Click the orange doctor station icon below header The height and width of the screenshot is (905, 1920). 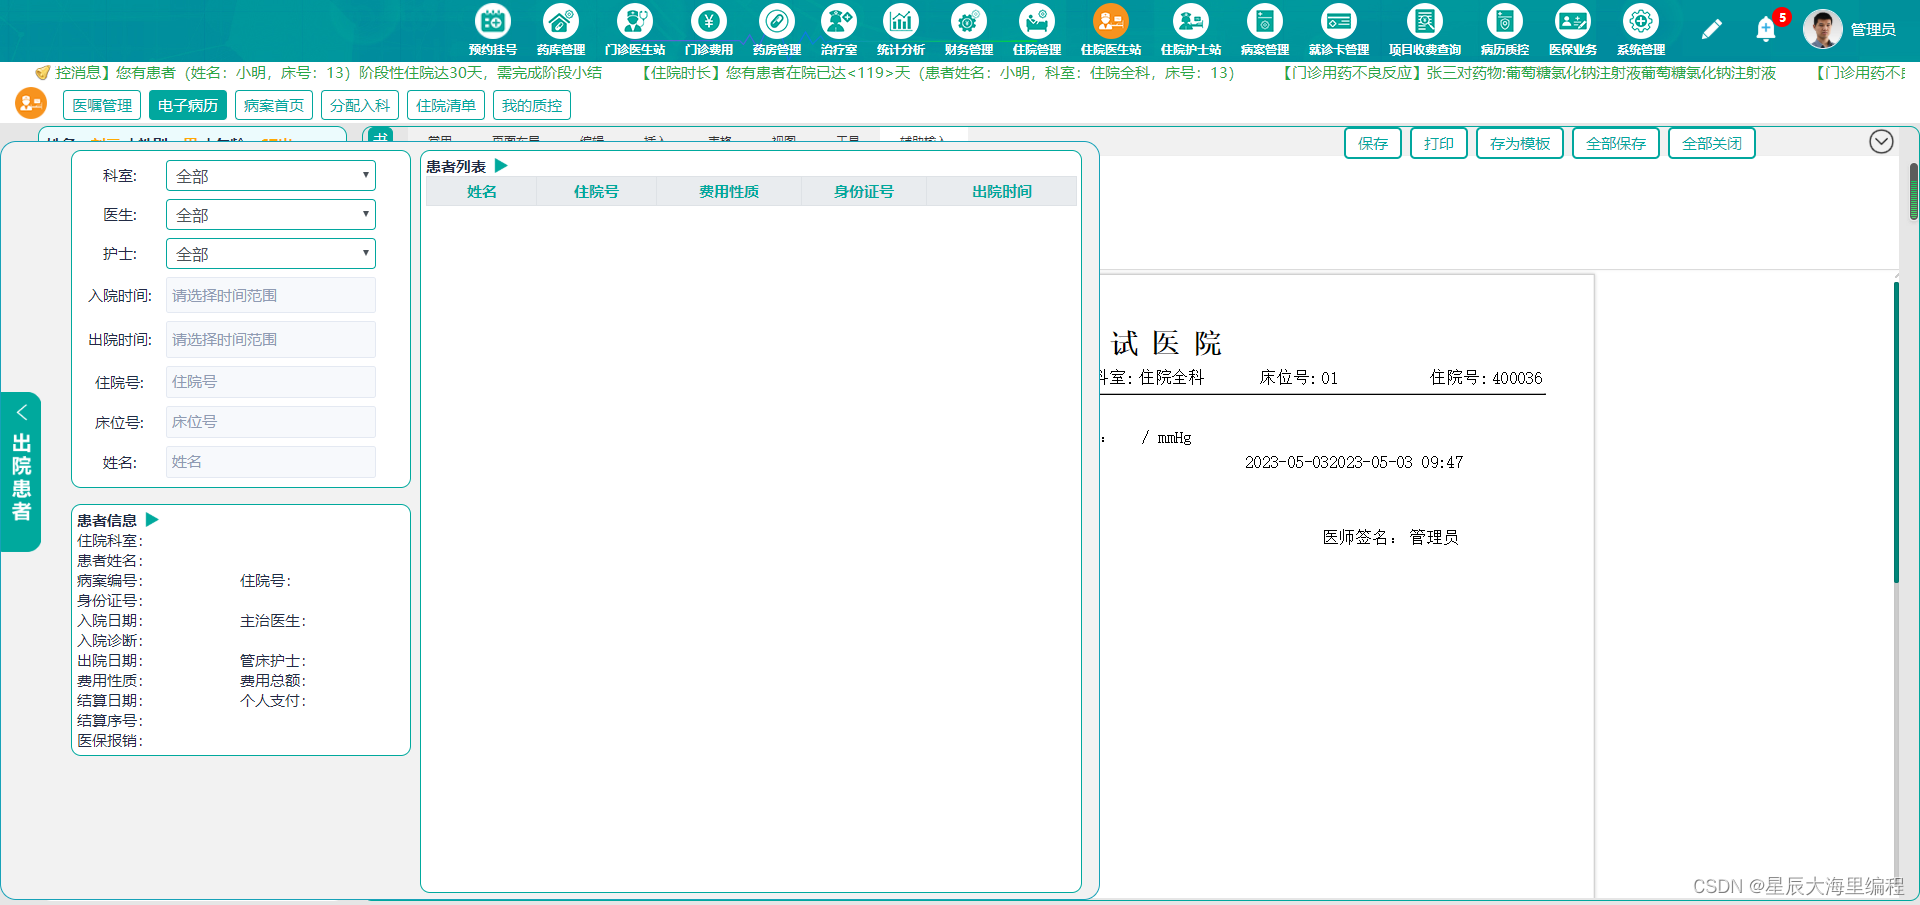[x=31, y=103]
